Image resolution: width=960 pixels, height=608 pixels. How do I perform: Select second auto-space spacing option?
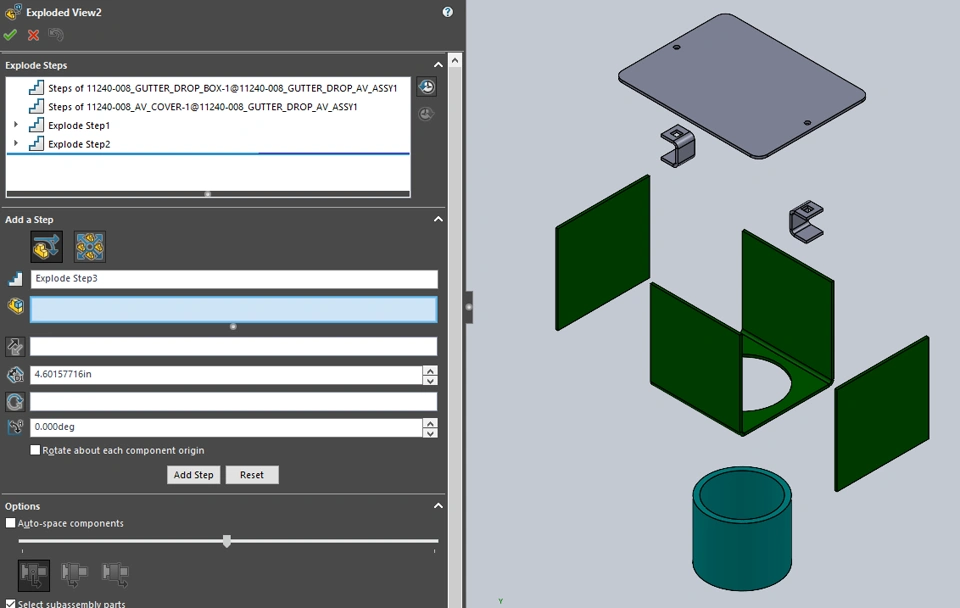pyautogui.click(x=74, y=574)
